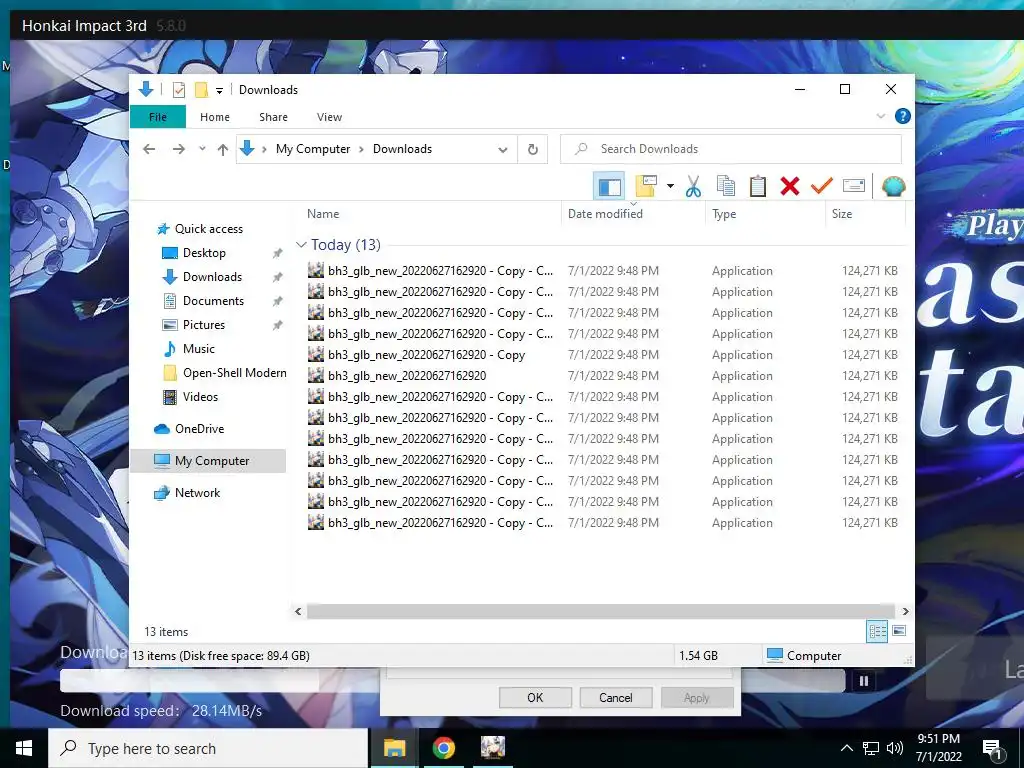The width and height of the screenshot is (1024, 768).
Task: Open the Customize Quick Access Toolbar dropdown
Action: coord(219,91)
